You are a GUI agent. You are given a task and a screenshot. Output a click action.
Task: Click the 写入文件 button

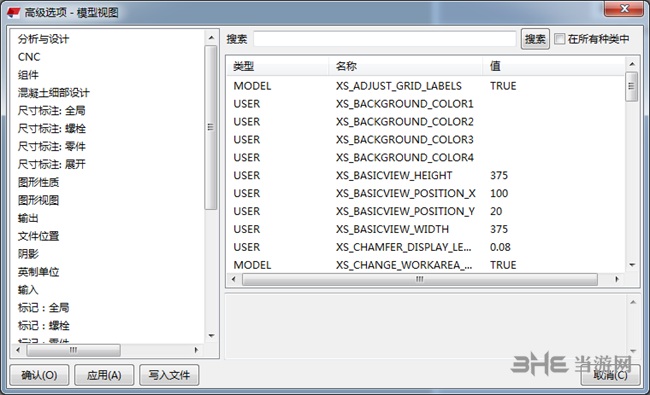coord(169,375)
